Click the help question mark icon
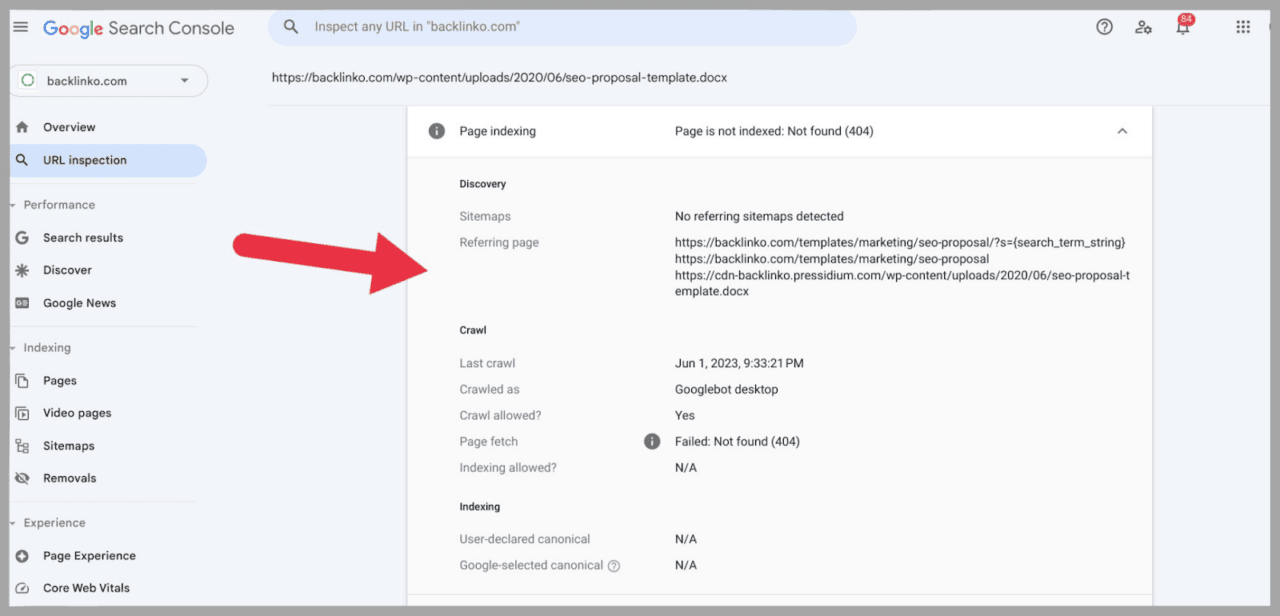Image resolution: width=1280 pixels, height=616 pixels. click(x=1104, y=27)
